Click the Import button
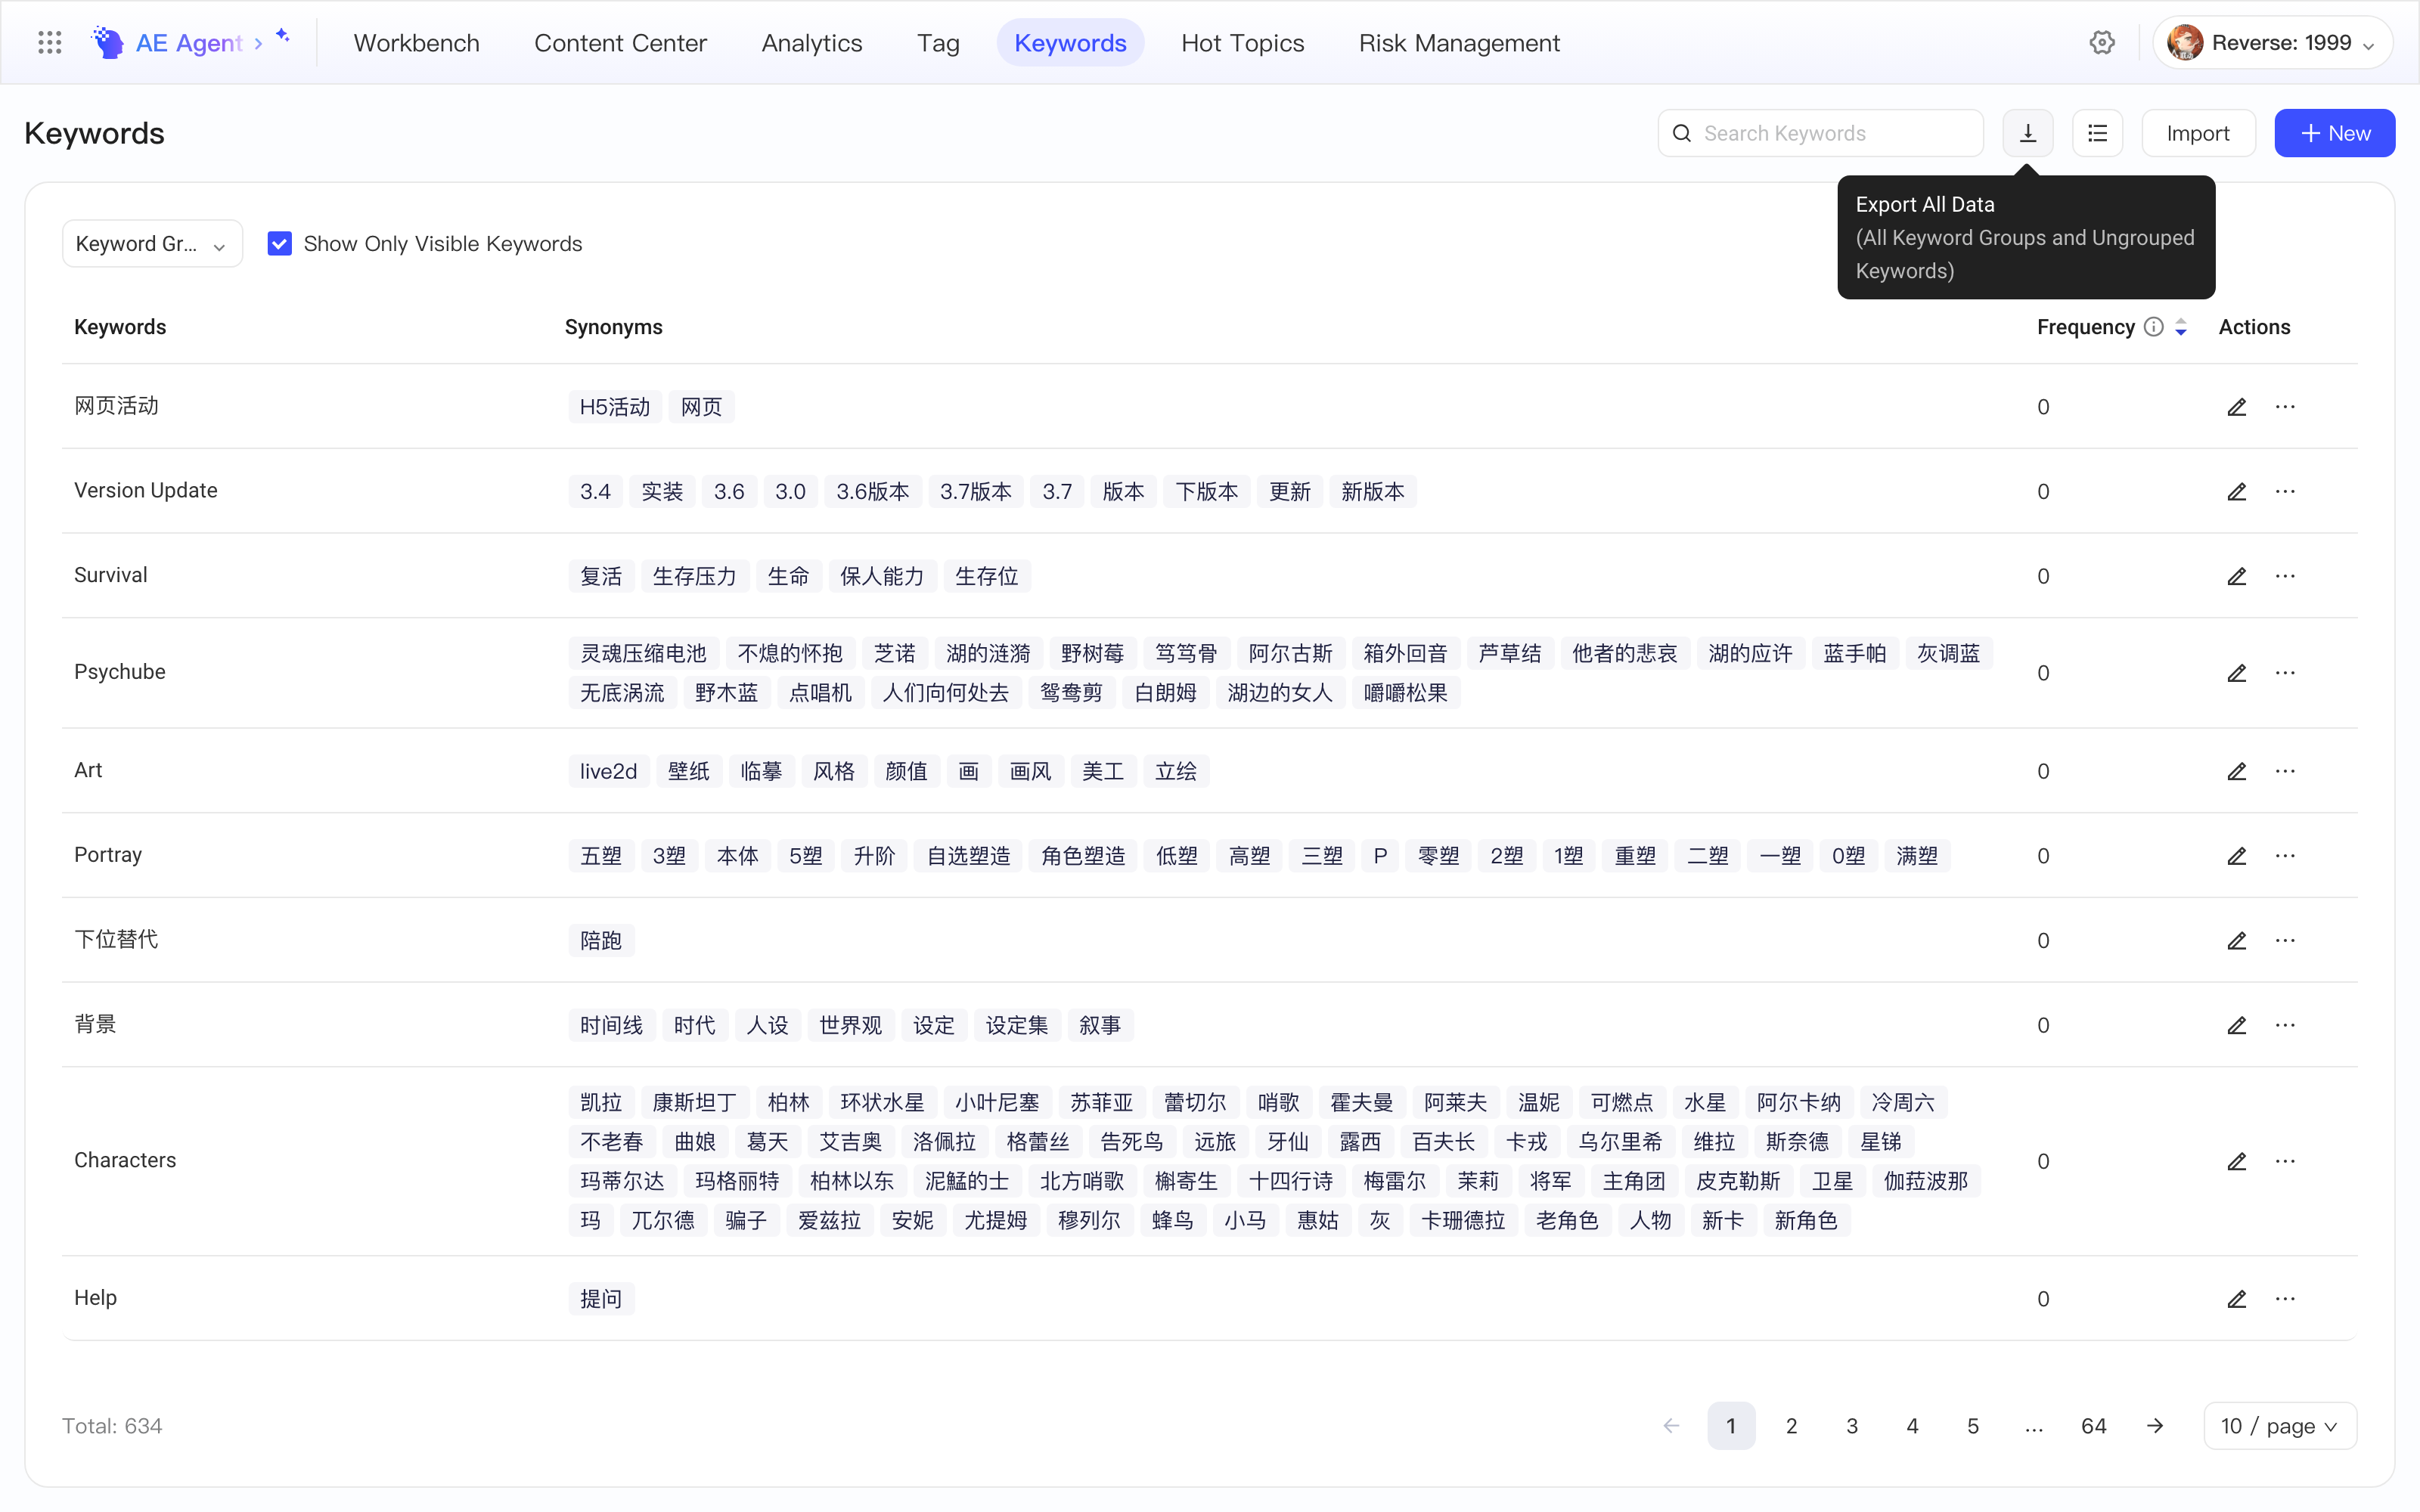Viewport: 2420px width, 1512px height. coord(2198,133)
